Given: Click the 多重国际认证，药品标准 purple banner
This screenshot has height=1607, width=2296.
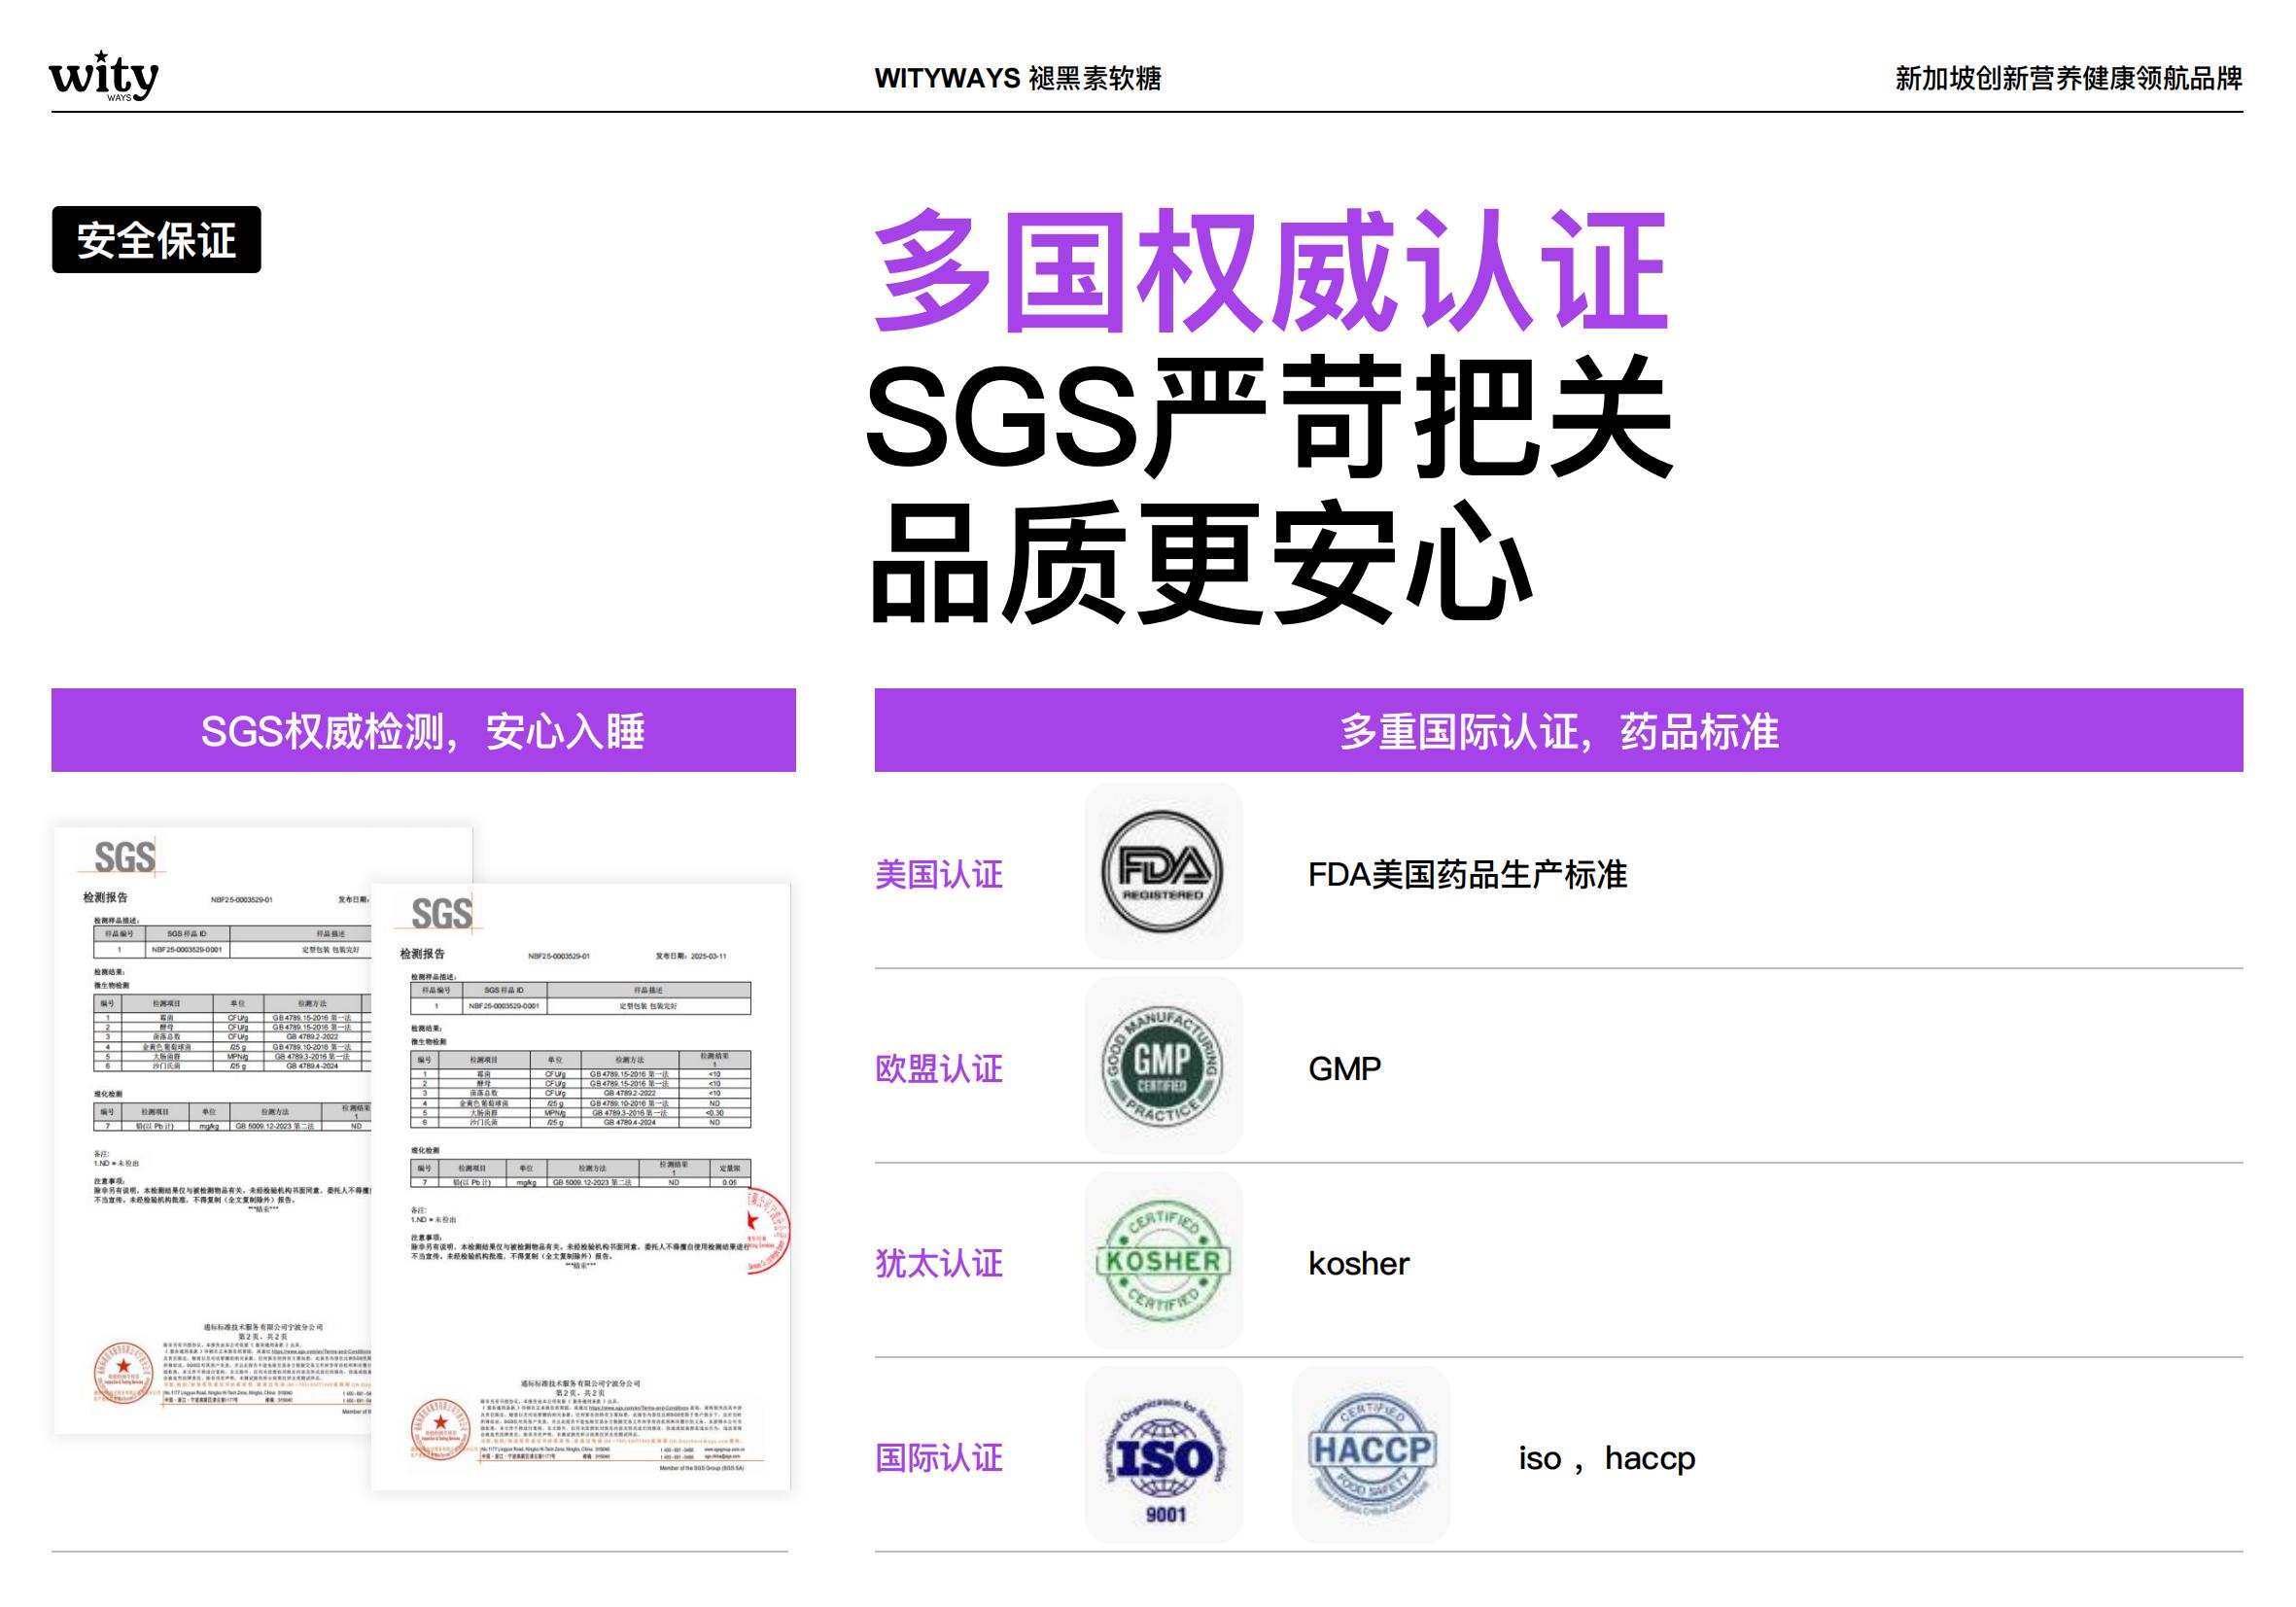Looking at the screenshot, I should pyautogui.click(x=1558, y=731).
